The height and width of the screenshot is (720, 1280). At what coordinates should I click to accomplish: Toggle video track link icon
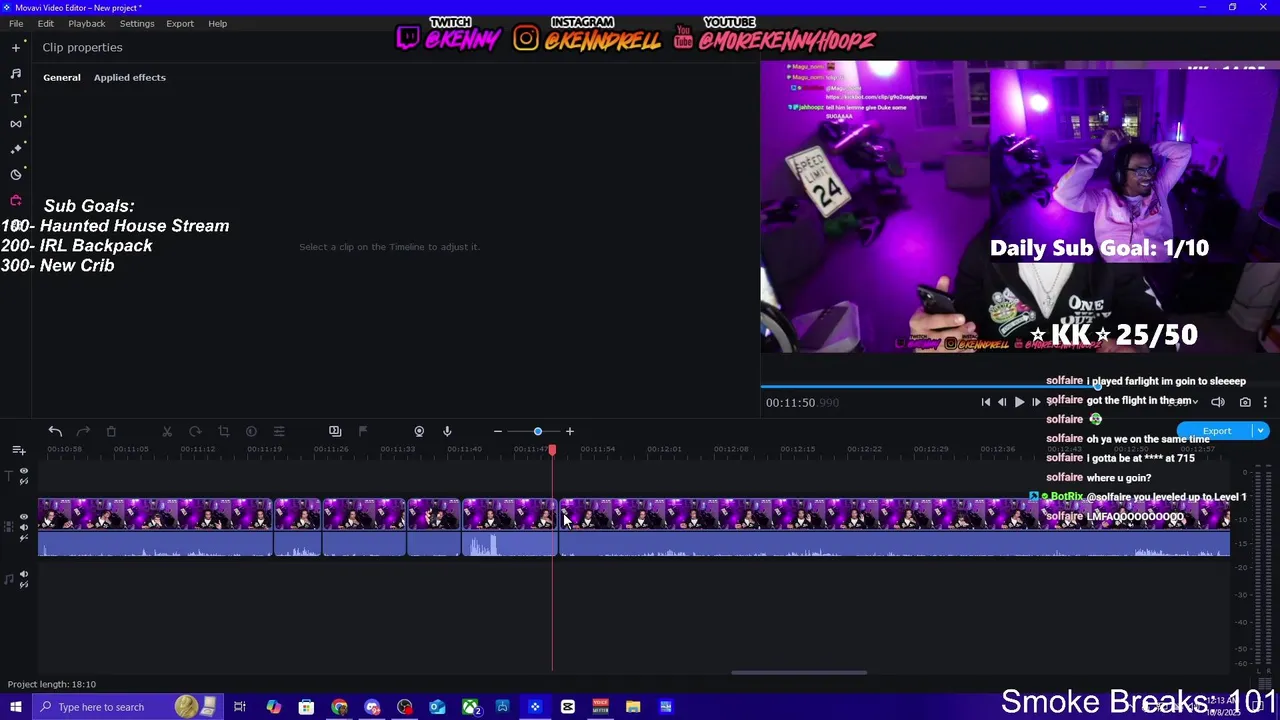point(24,539)
